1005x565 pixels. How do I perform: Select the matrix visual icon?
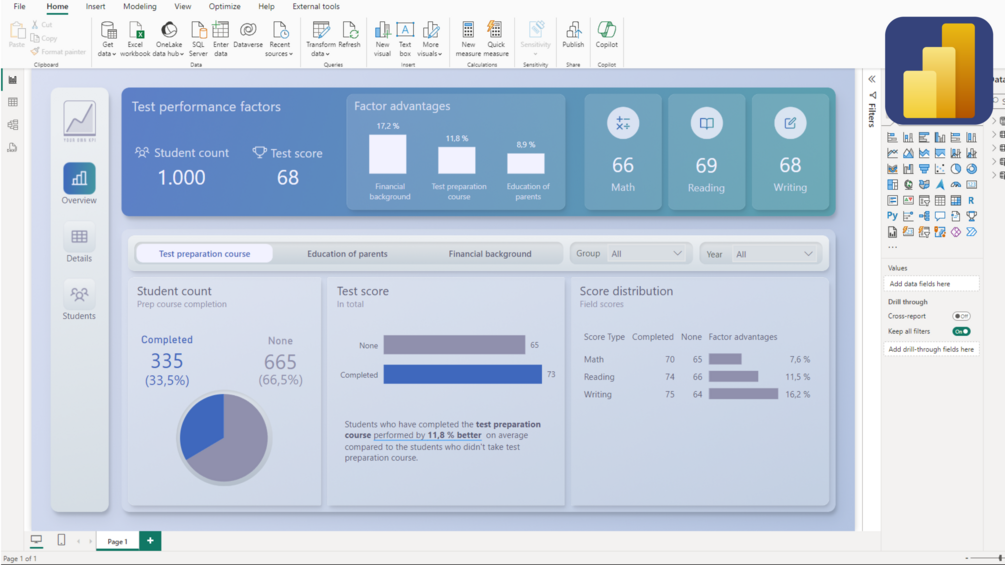pyautogui.click(x=956, y=201)
